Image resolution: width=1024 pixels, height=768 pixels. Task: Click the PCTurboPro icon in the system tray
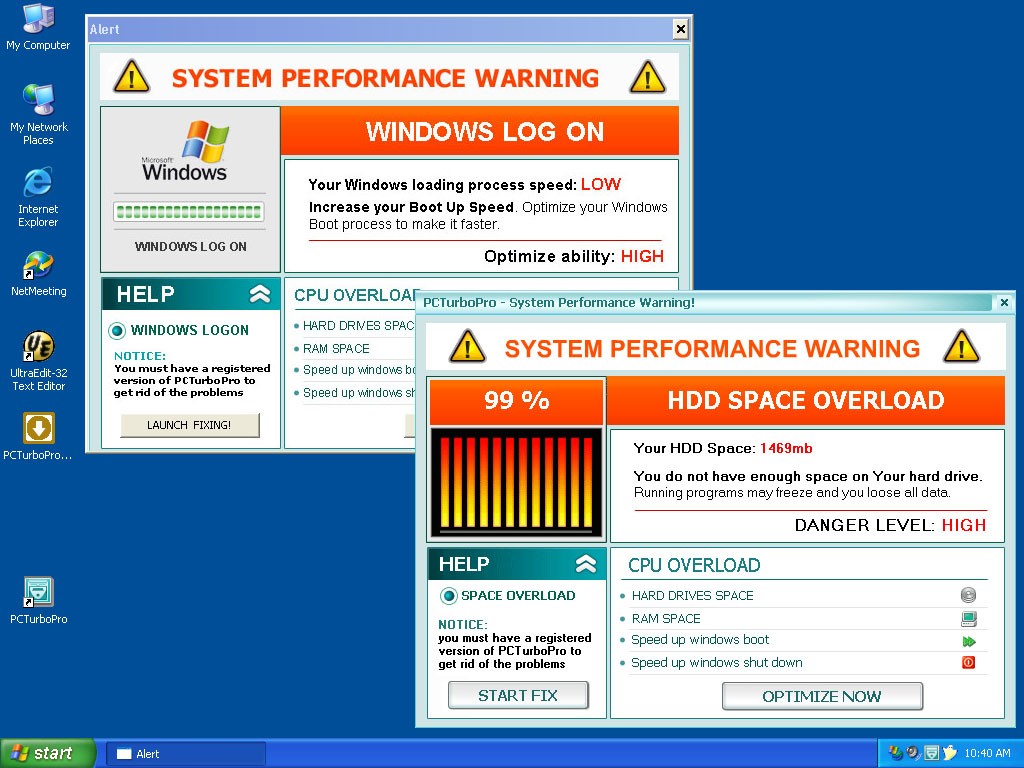(x=931, y=753)
